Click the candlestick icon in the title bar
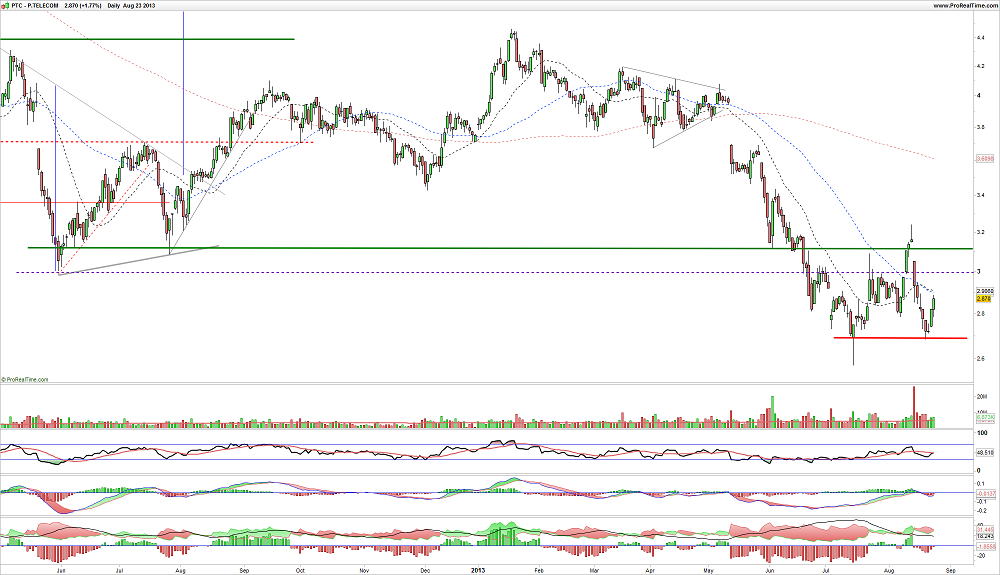The height and width of the screenshot is (575, 1000). pos(5,5)
